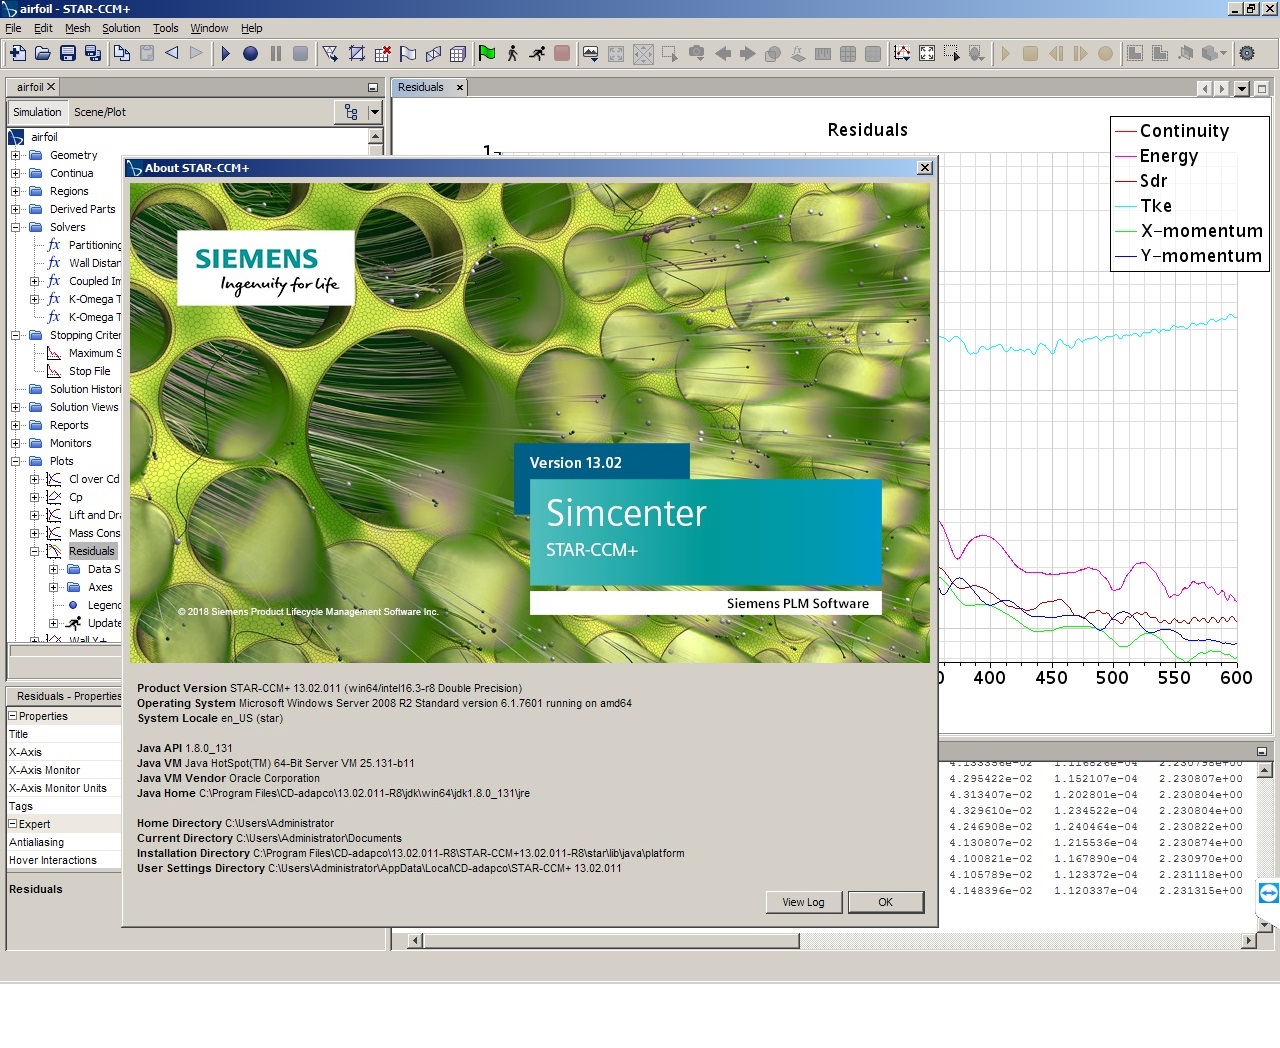
Task: Click the Open Simulation folder icon
Action: point(43,53)
